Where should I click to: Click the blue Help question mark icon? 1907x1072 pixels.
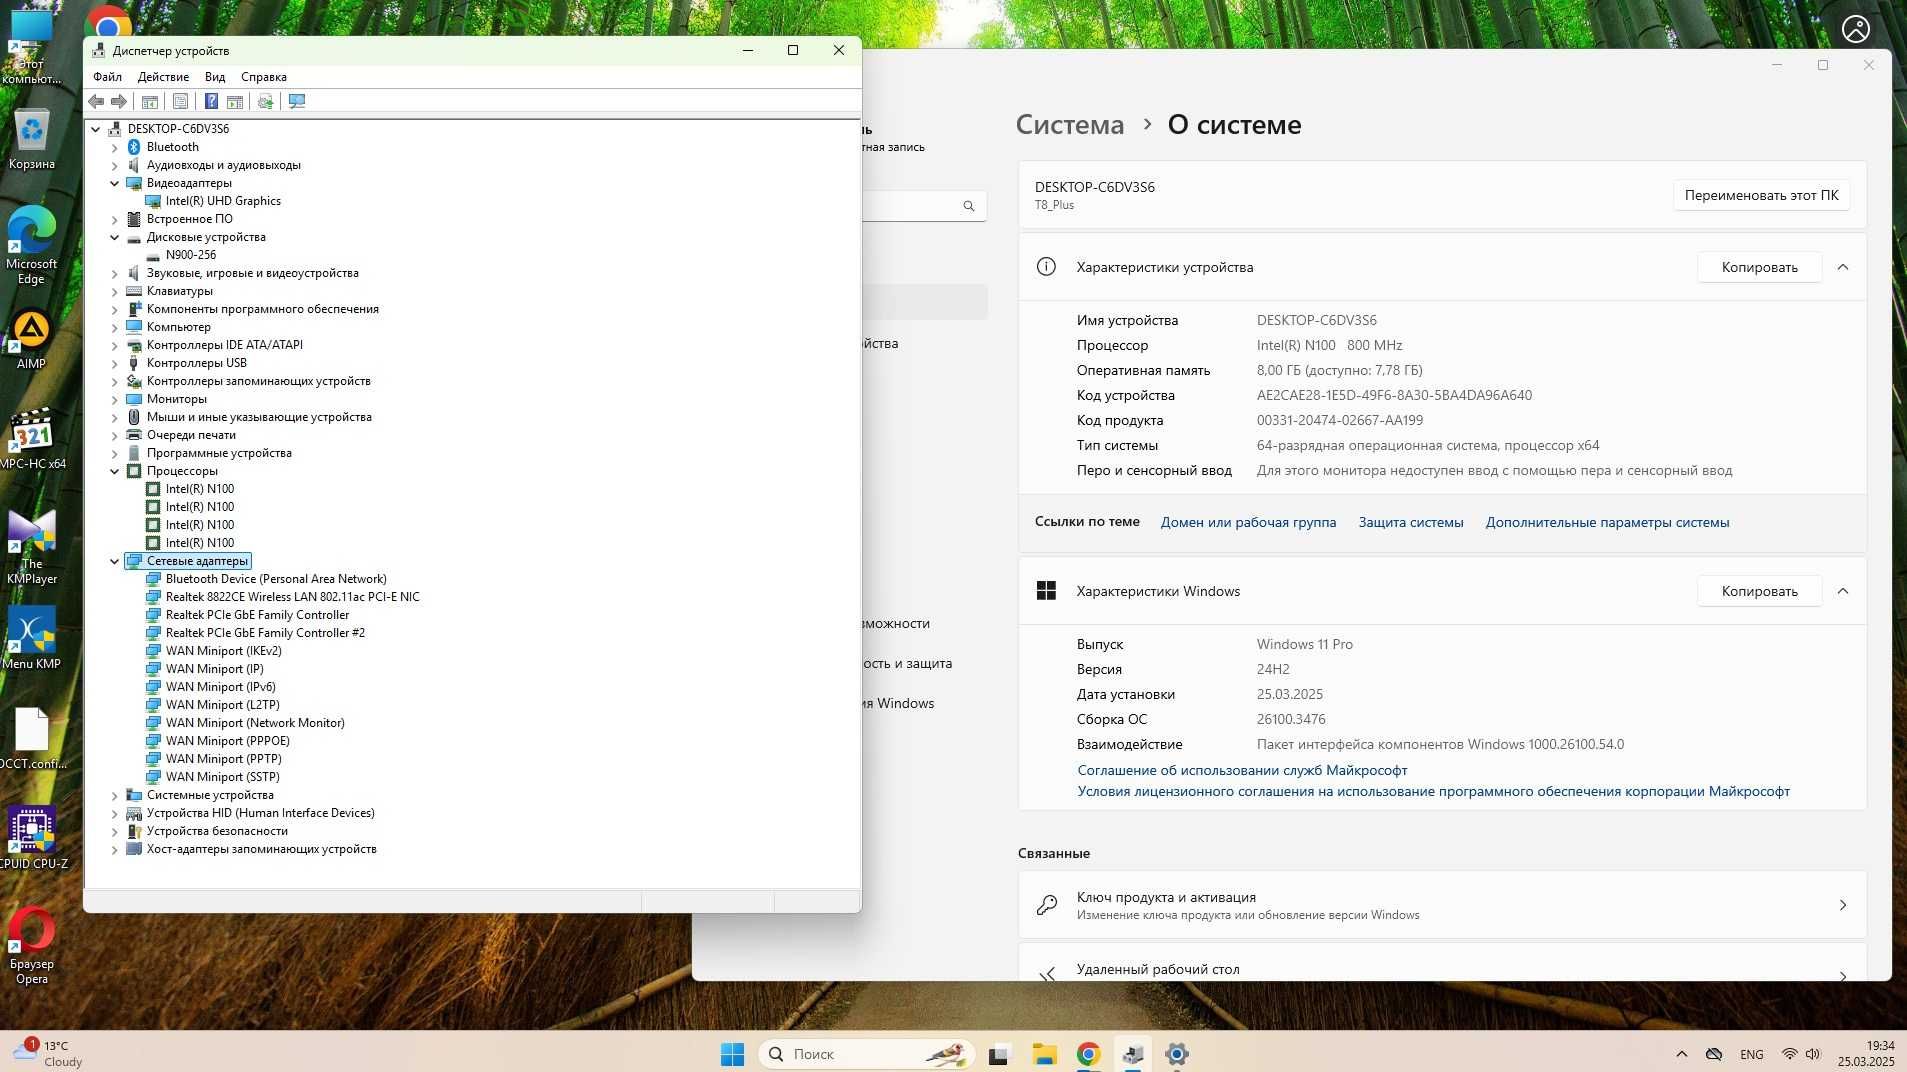click(x=211, y=101)
